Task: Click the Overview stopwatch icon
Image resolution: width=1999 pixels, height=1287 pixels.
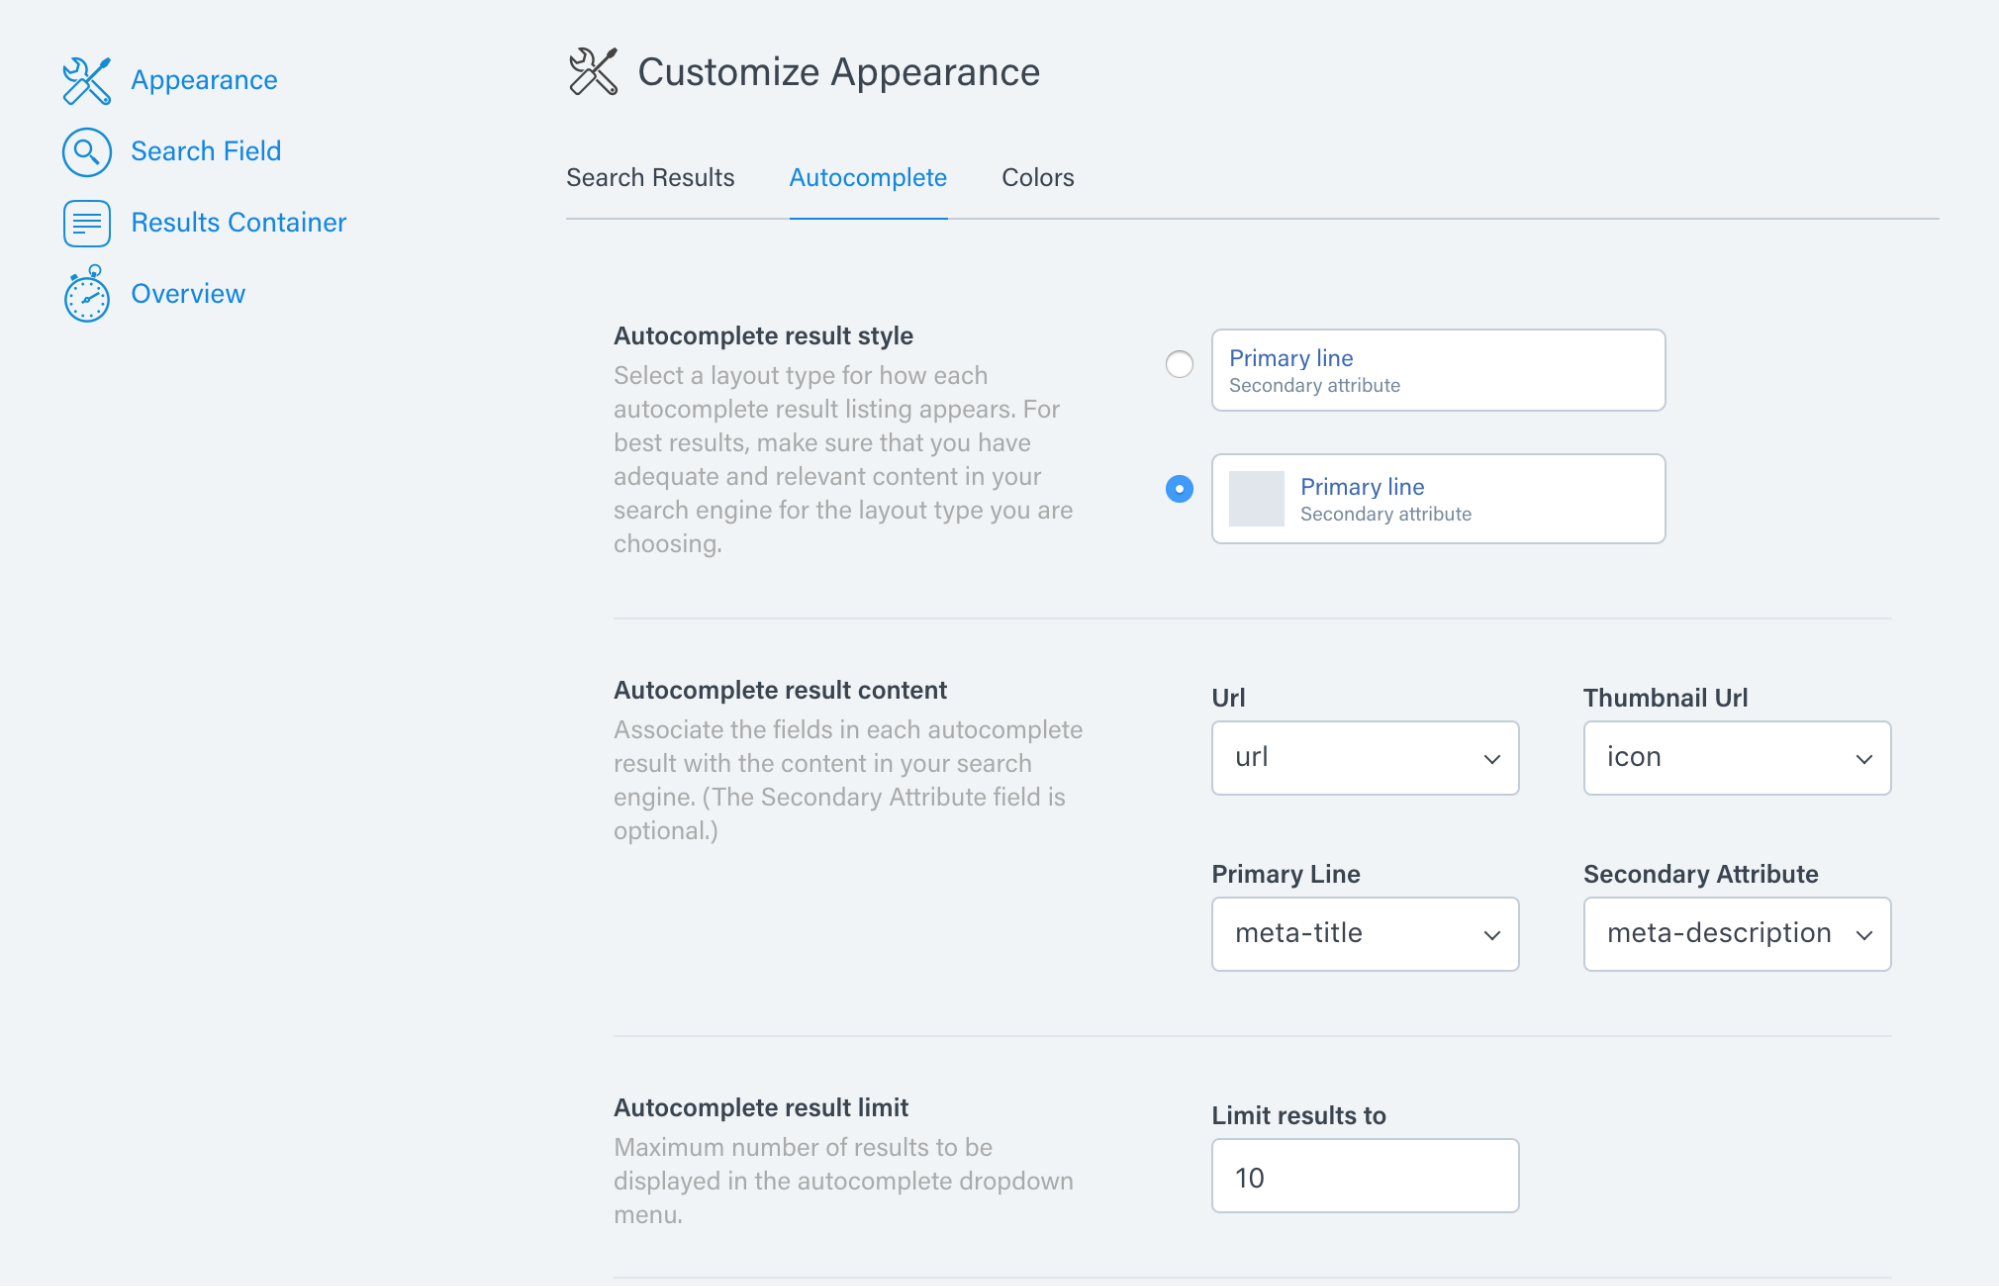Action: [x=86, y=294]
